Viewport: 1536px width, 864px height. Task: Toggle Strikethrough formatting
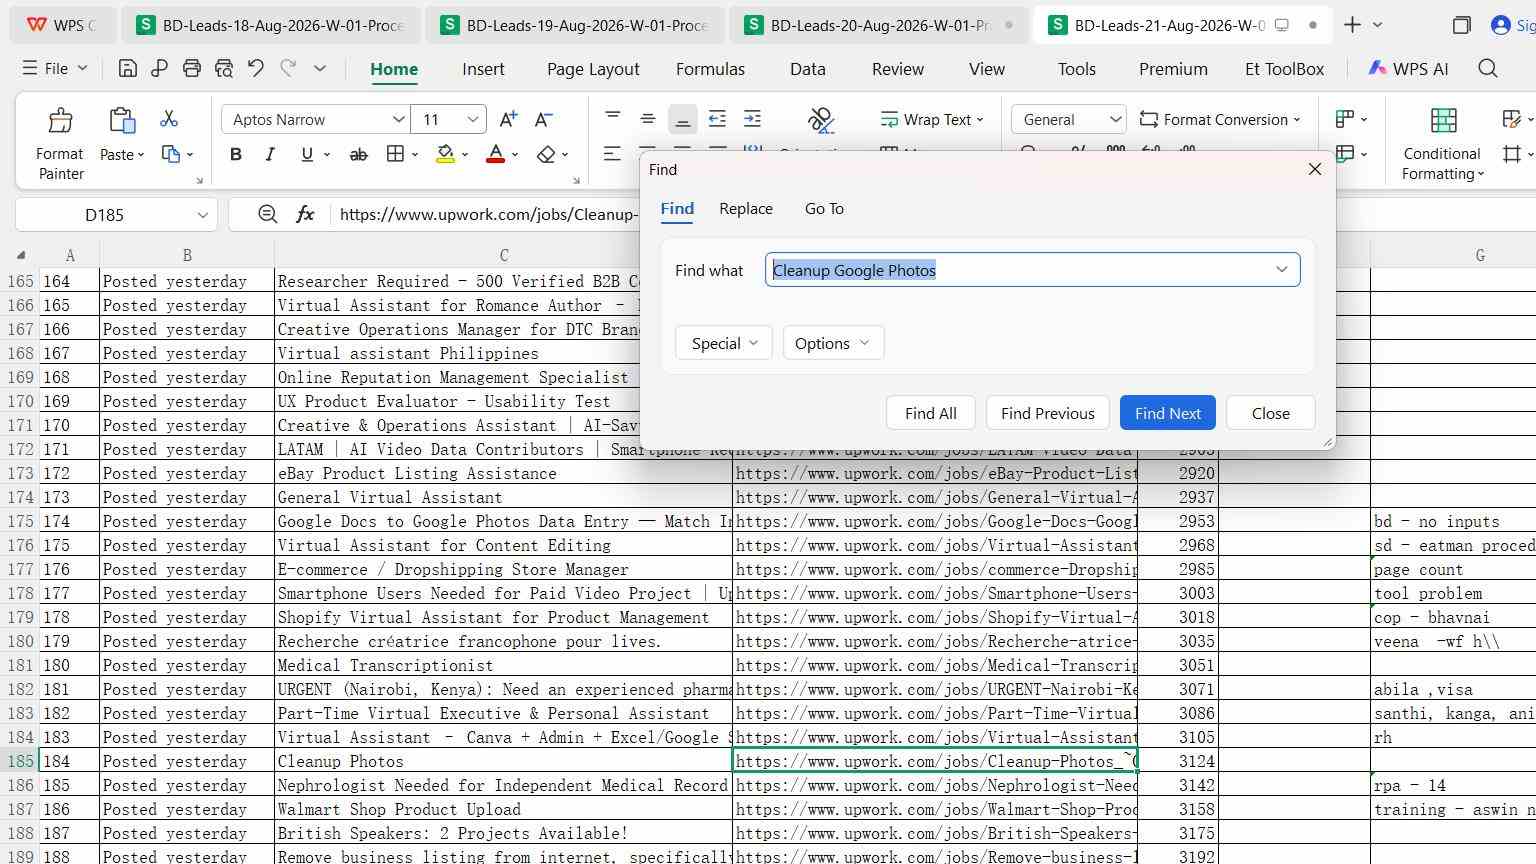[x=358, y=154]
